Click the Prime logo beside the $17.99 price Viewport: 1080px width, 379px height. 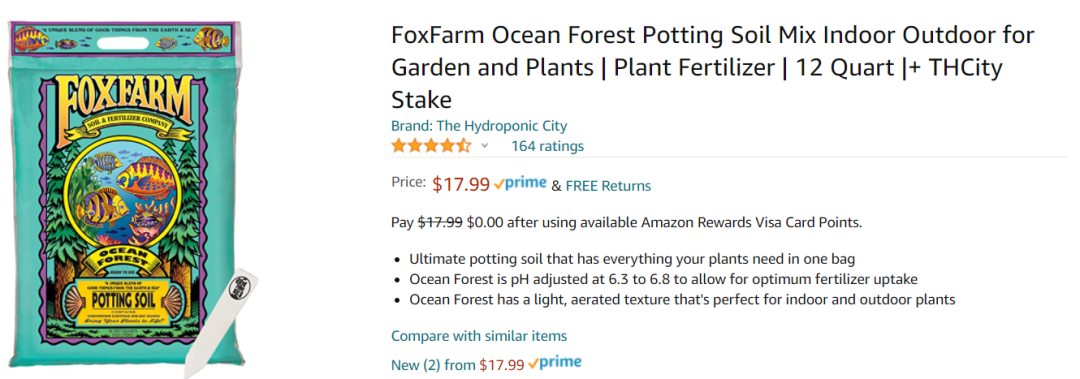pyautogui.click(x=520, y=183)
